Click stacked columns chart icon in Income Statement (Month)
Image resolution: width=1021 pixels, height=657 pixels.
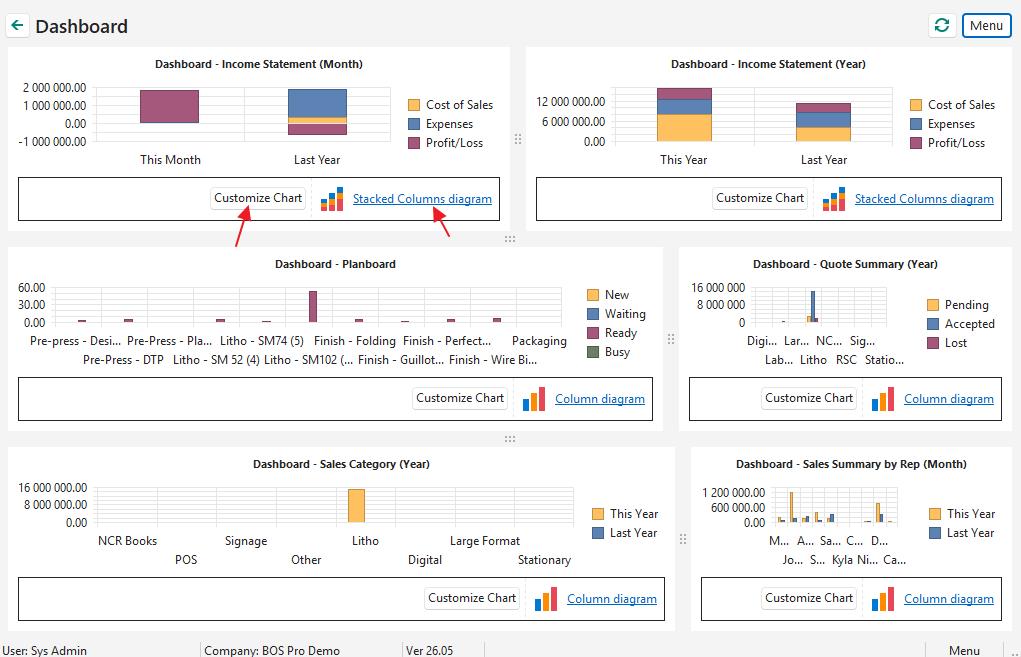[332, 199]
